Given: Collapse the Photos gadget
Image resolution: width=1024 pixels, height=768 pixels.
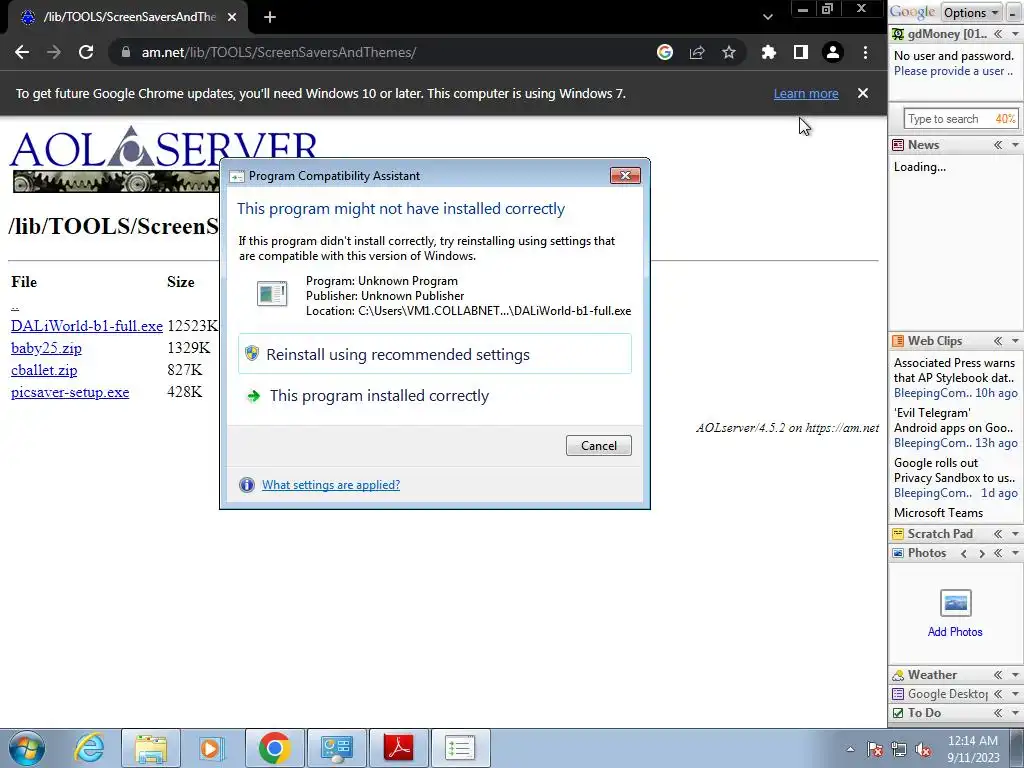Looking at the screenshot, I should [x=998, y=553].
